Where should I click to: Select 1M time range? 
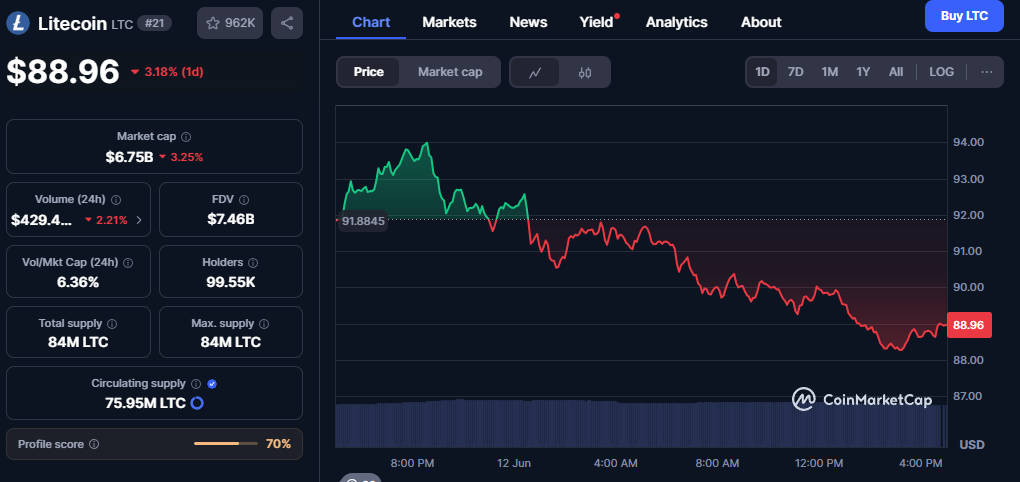(x=829, y=72)
